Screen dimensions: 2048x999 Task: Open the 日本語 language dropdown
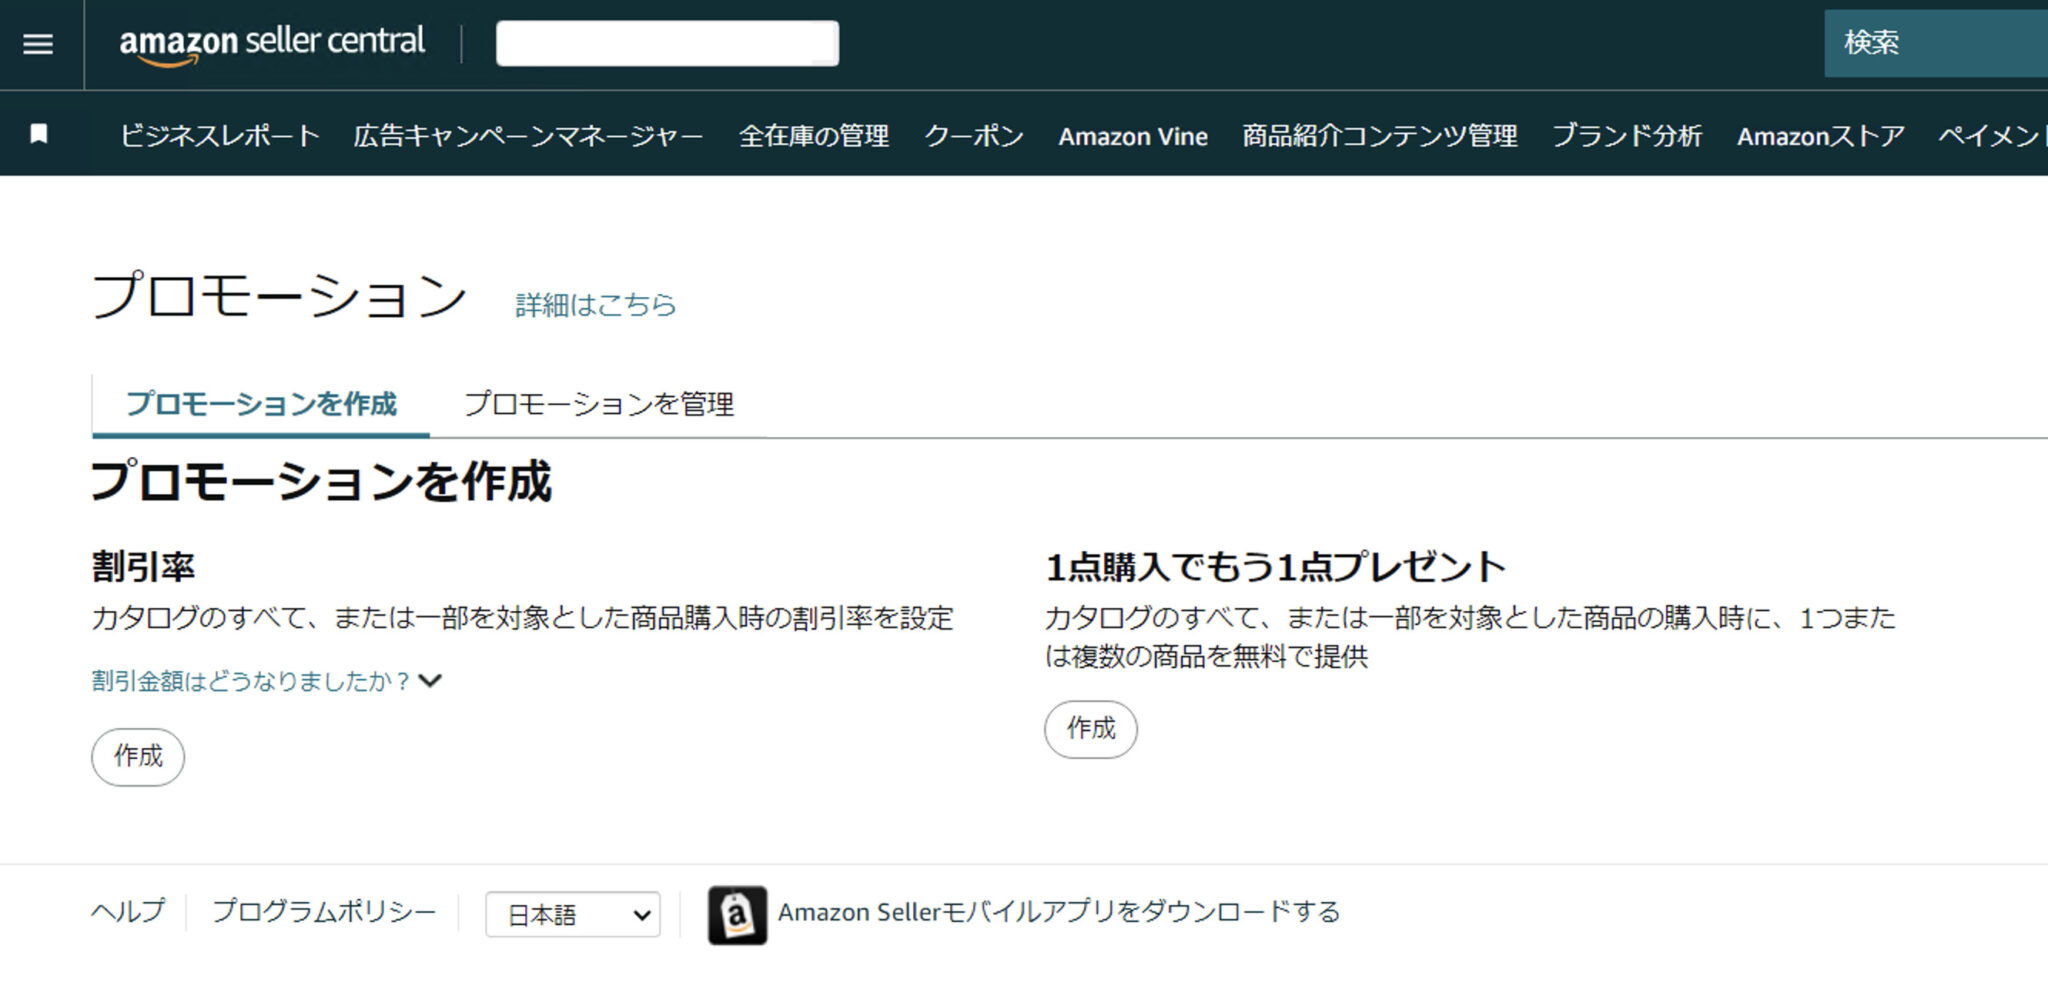click(x=572, y=913)
